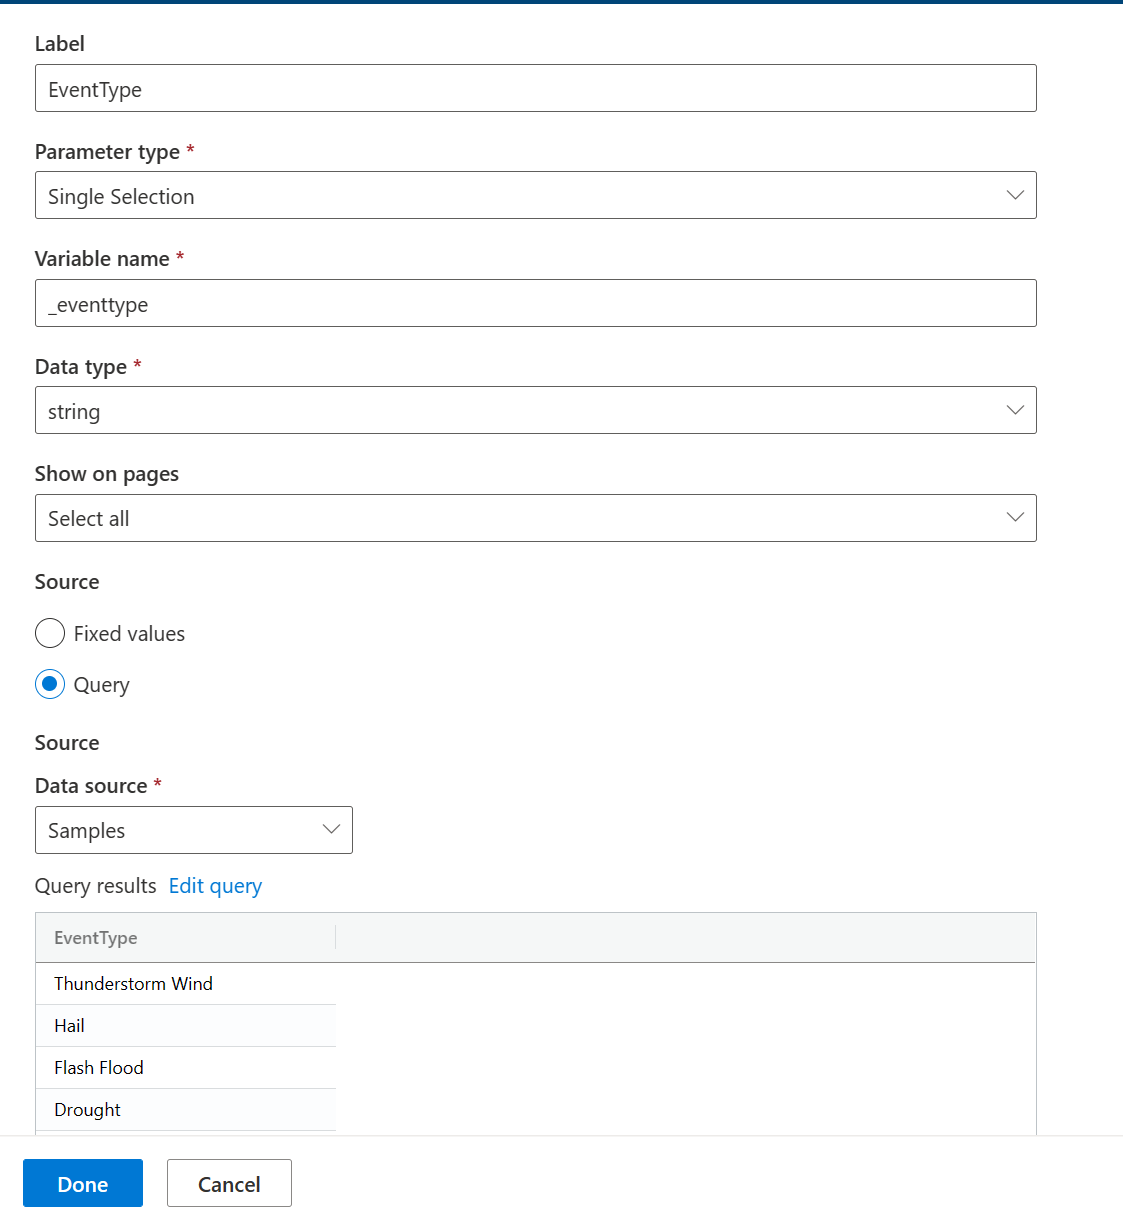This screenshot has height=1217, width=1123.
Task: Click the chevron on the Parameter type box
Action: coord(1015,195)
